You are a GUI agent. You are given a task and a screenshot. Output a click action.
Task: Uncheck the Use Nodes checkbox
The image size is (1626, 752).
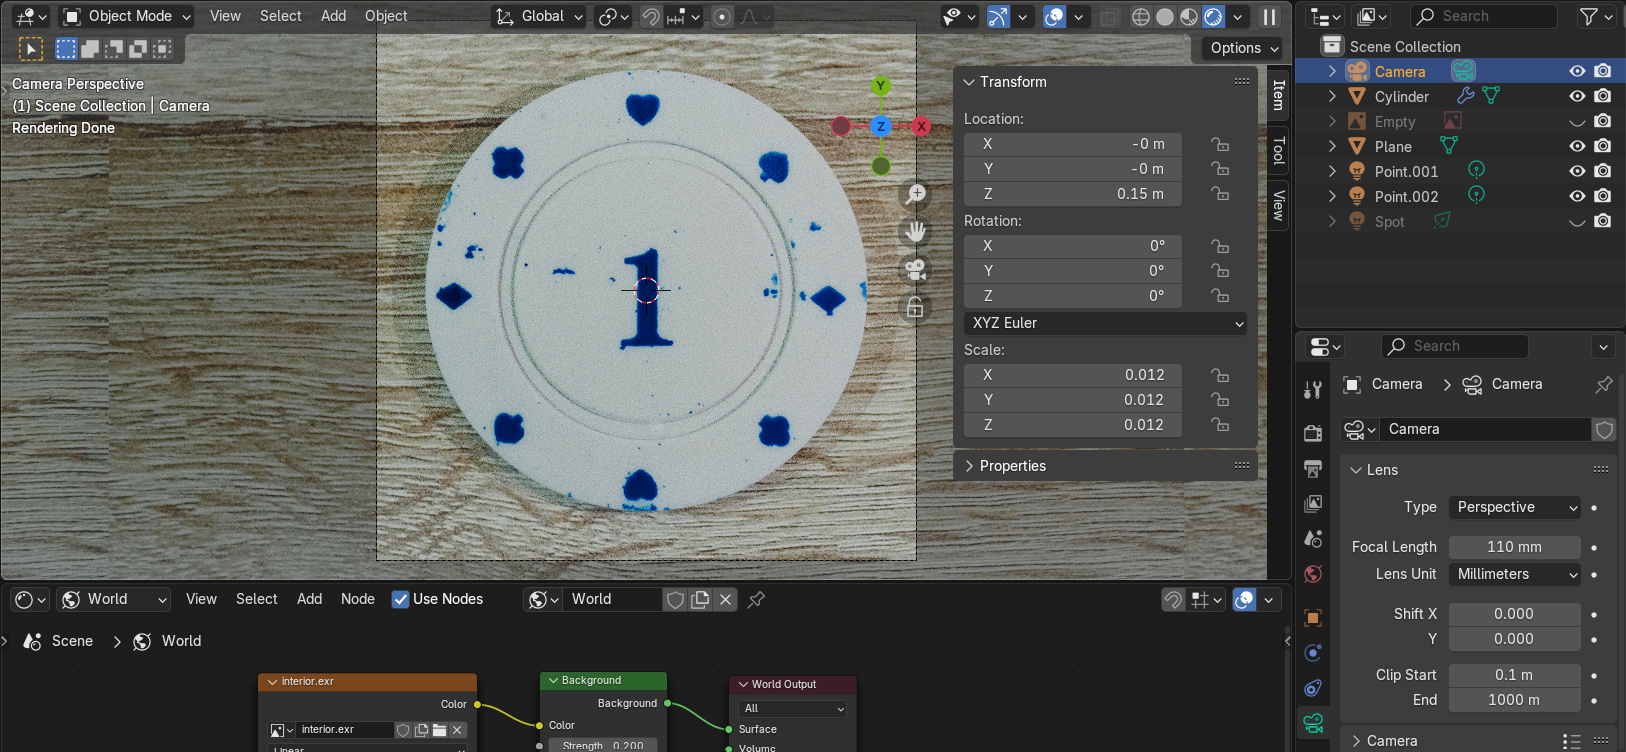point(400,599)
